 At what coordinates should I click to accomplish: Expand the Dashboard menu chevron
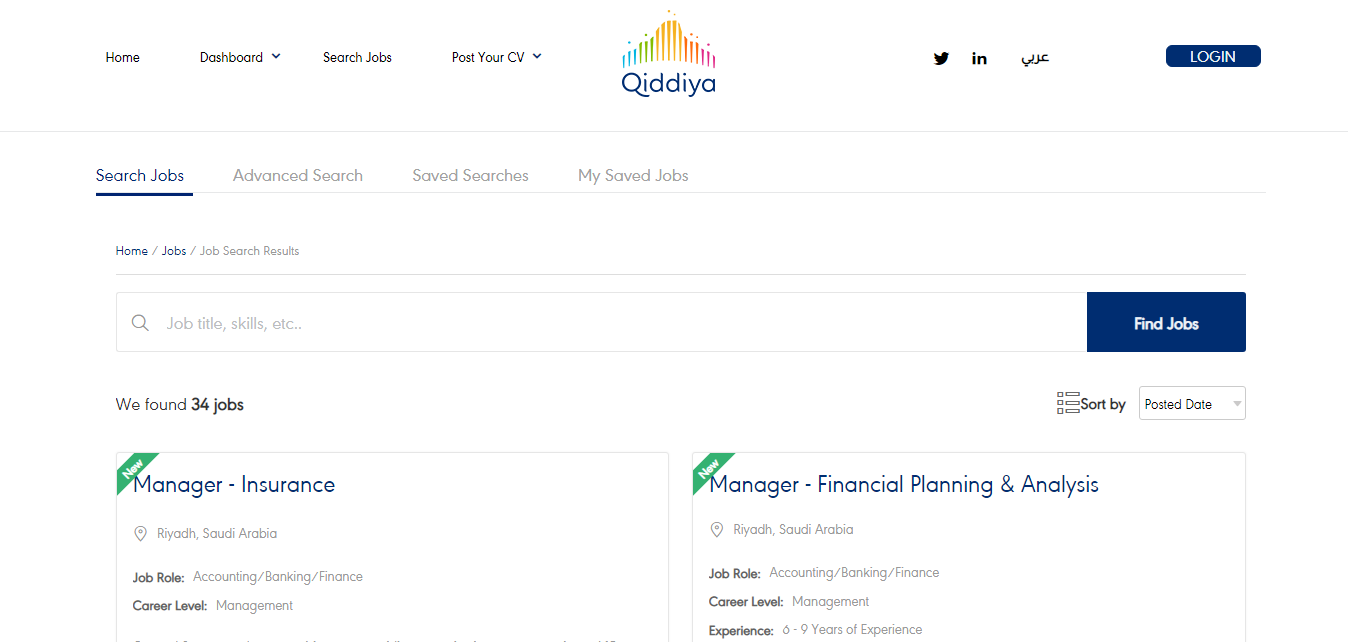(276, 57)
